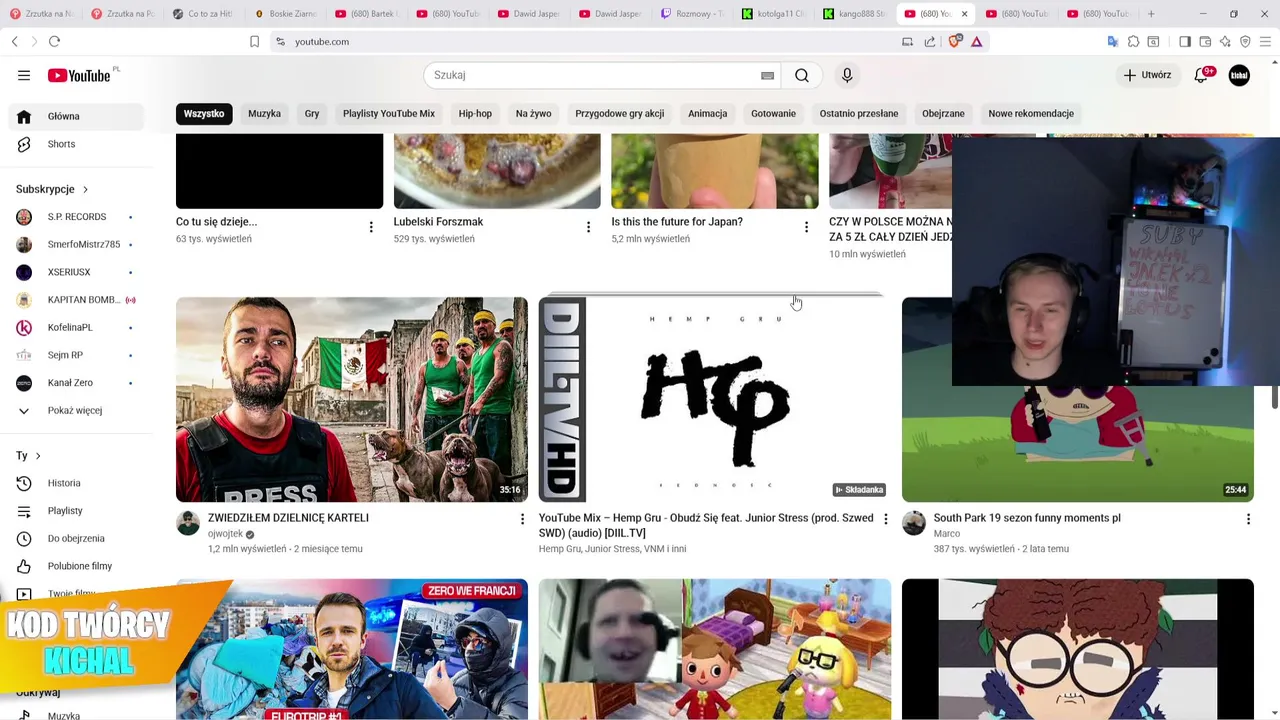Expand Pokaż więcej subscriptions
The height and width of the screenshot is (720, 1280).
[x=76, y=410]
